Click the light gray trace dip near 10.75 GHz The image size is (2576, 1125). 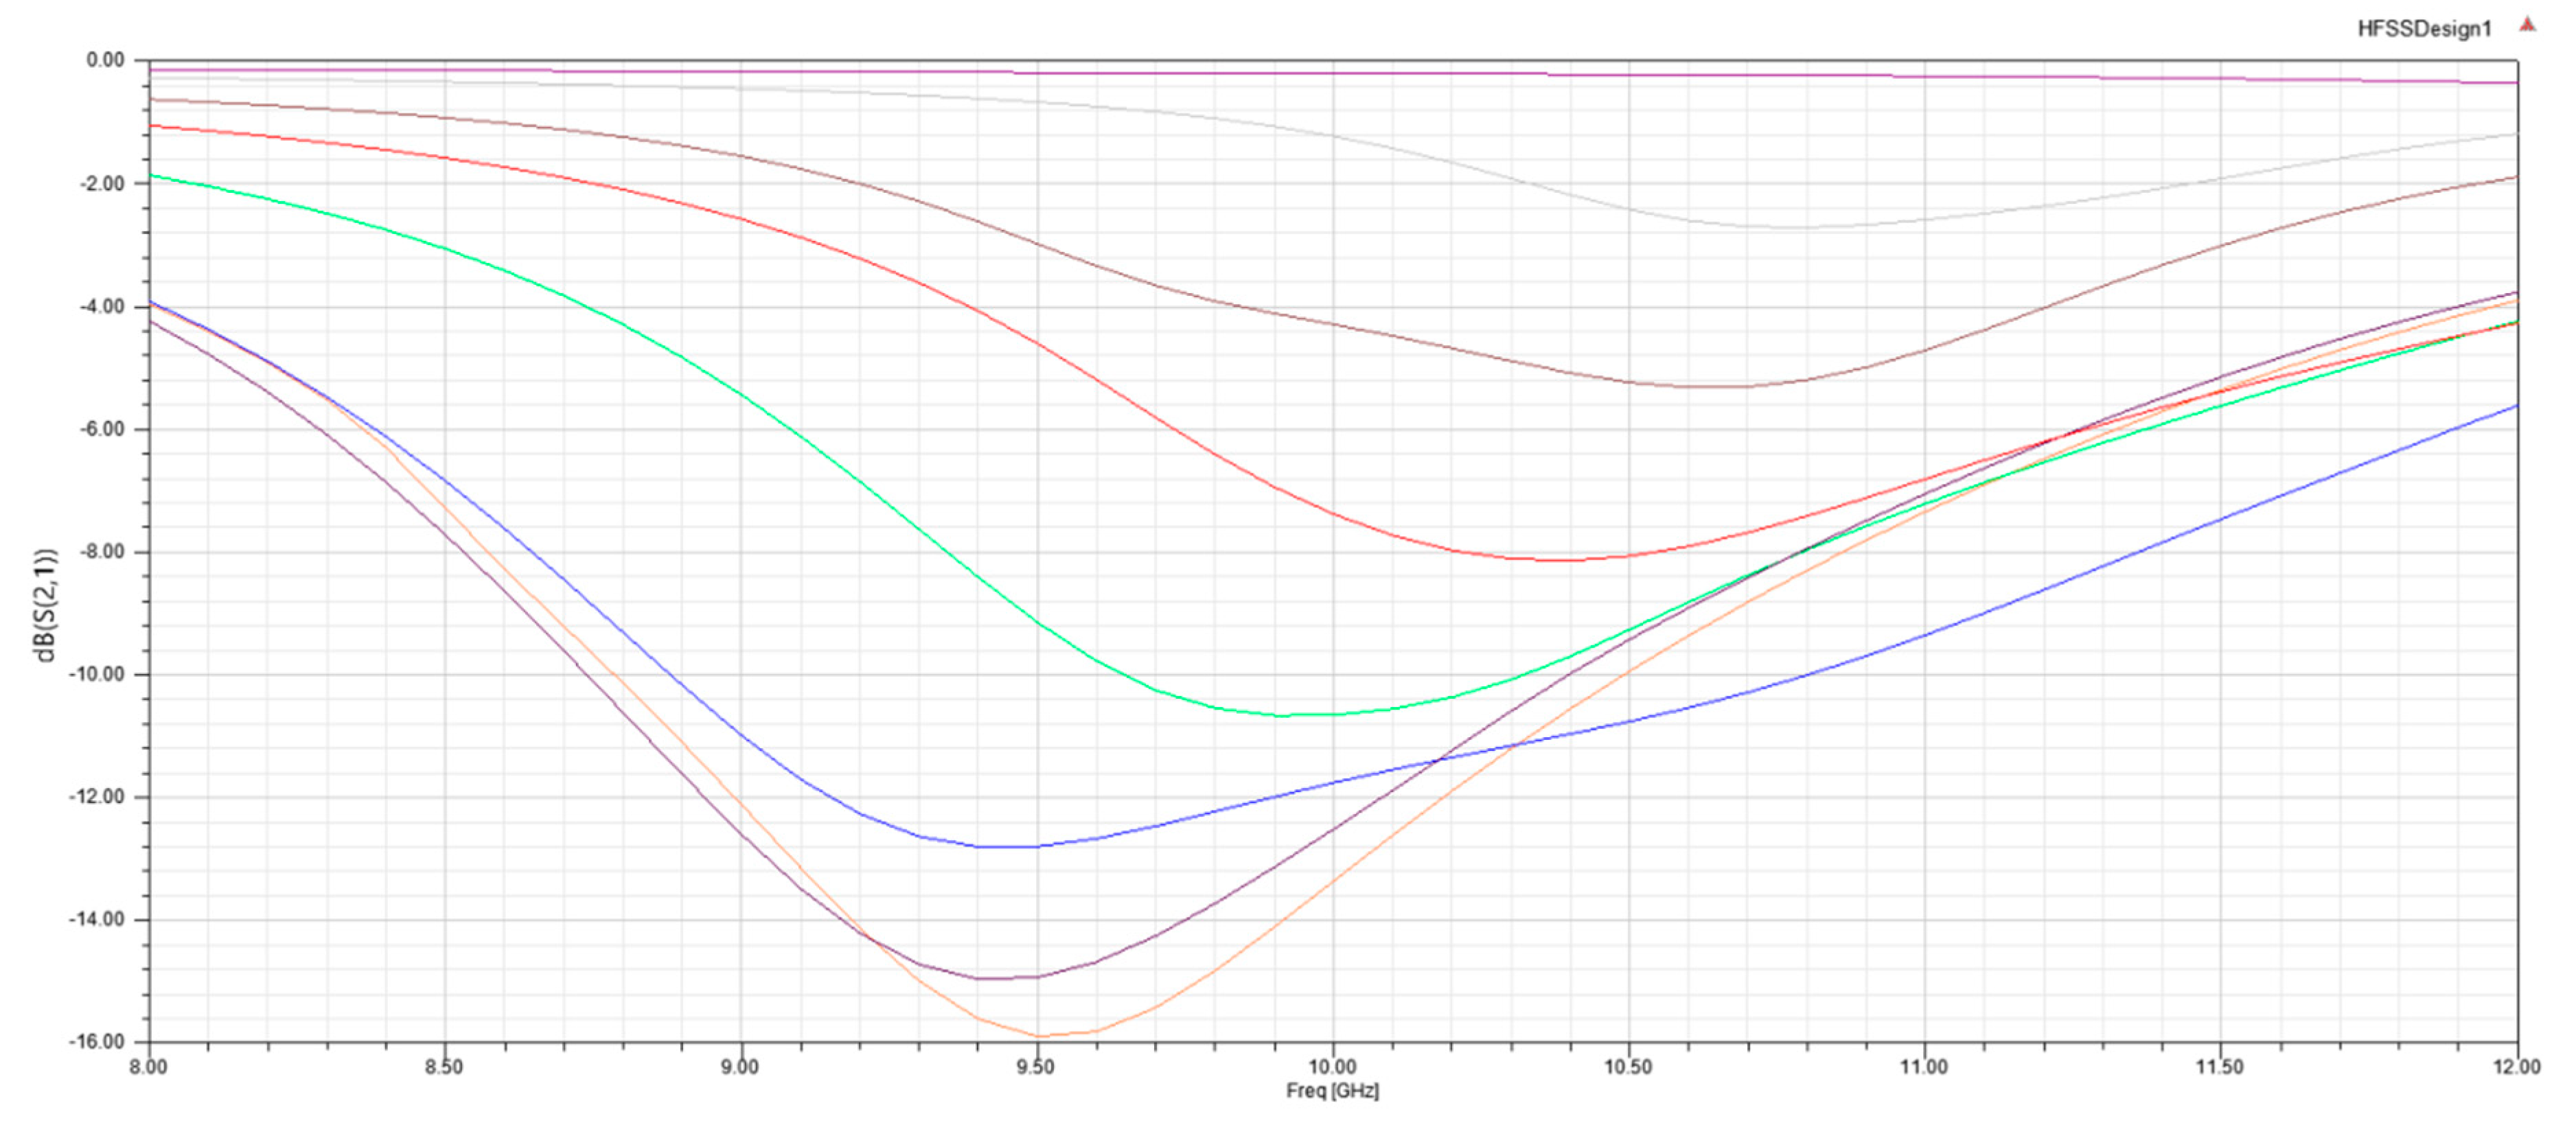point(1780,227)
